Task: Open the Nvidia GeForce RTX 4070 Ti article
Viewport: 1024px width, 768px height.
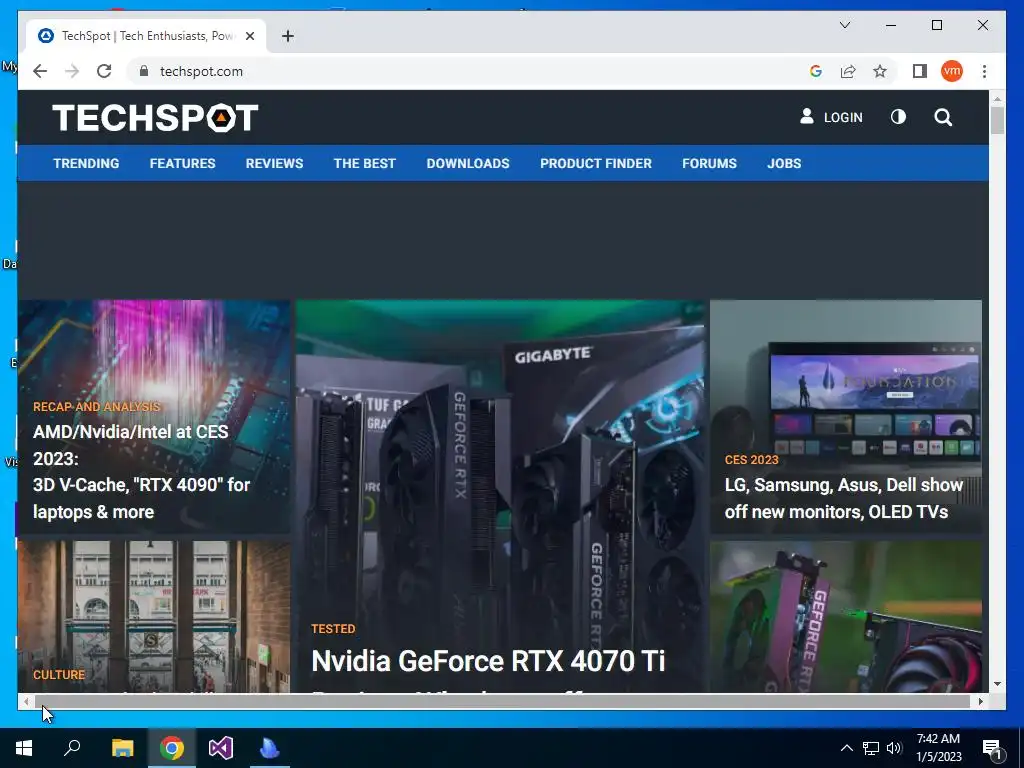Action: click(x=488, y=661)
